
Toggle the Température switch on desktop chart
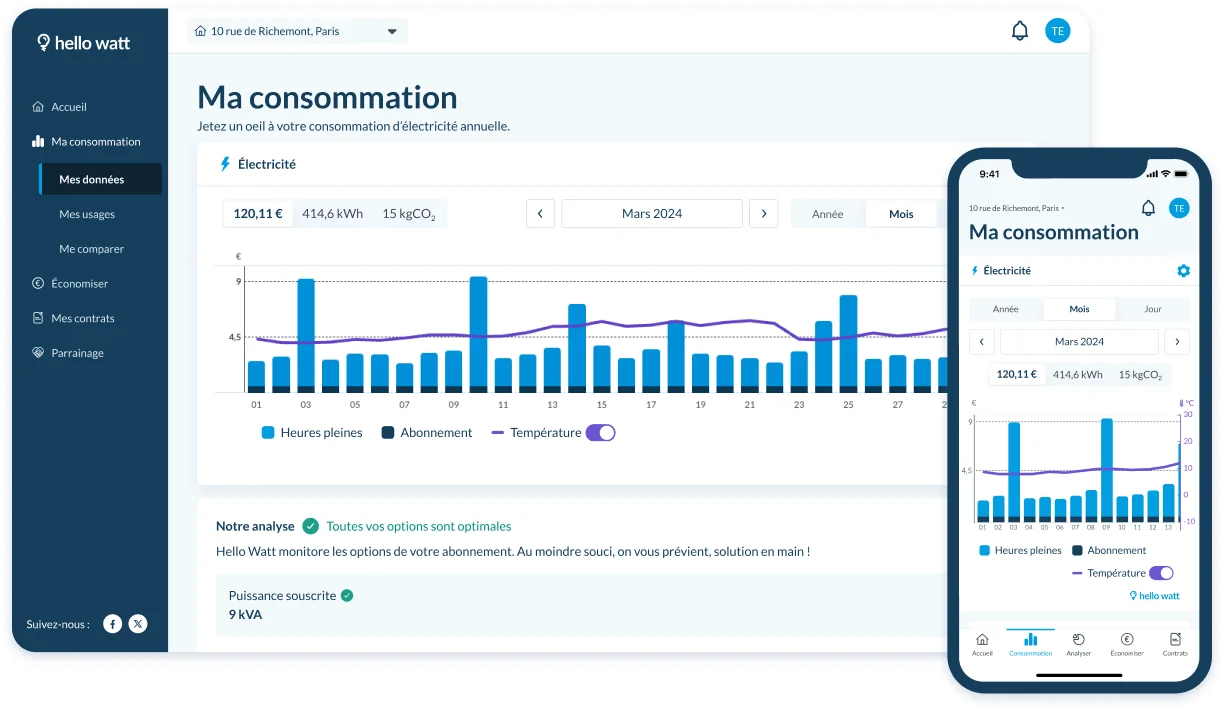point(600,433)
